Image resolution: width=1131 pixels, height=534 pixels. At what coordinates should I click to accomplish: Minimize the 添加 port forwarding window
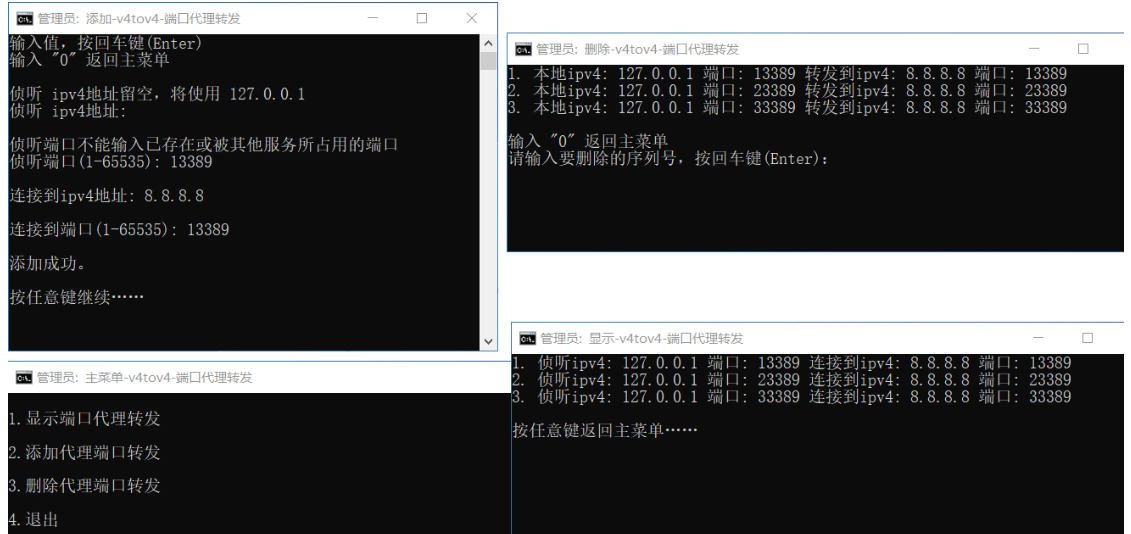coord(372,18)
